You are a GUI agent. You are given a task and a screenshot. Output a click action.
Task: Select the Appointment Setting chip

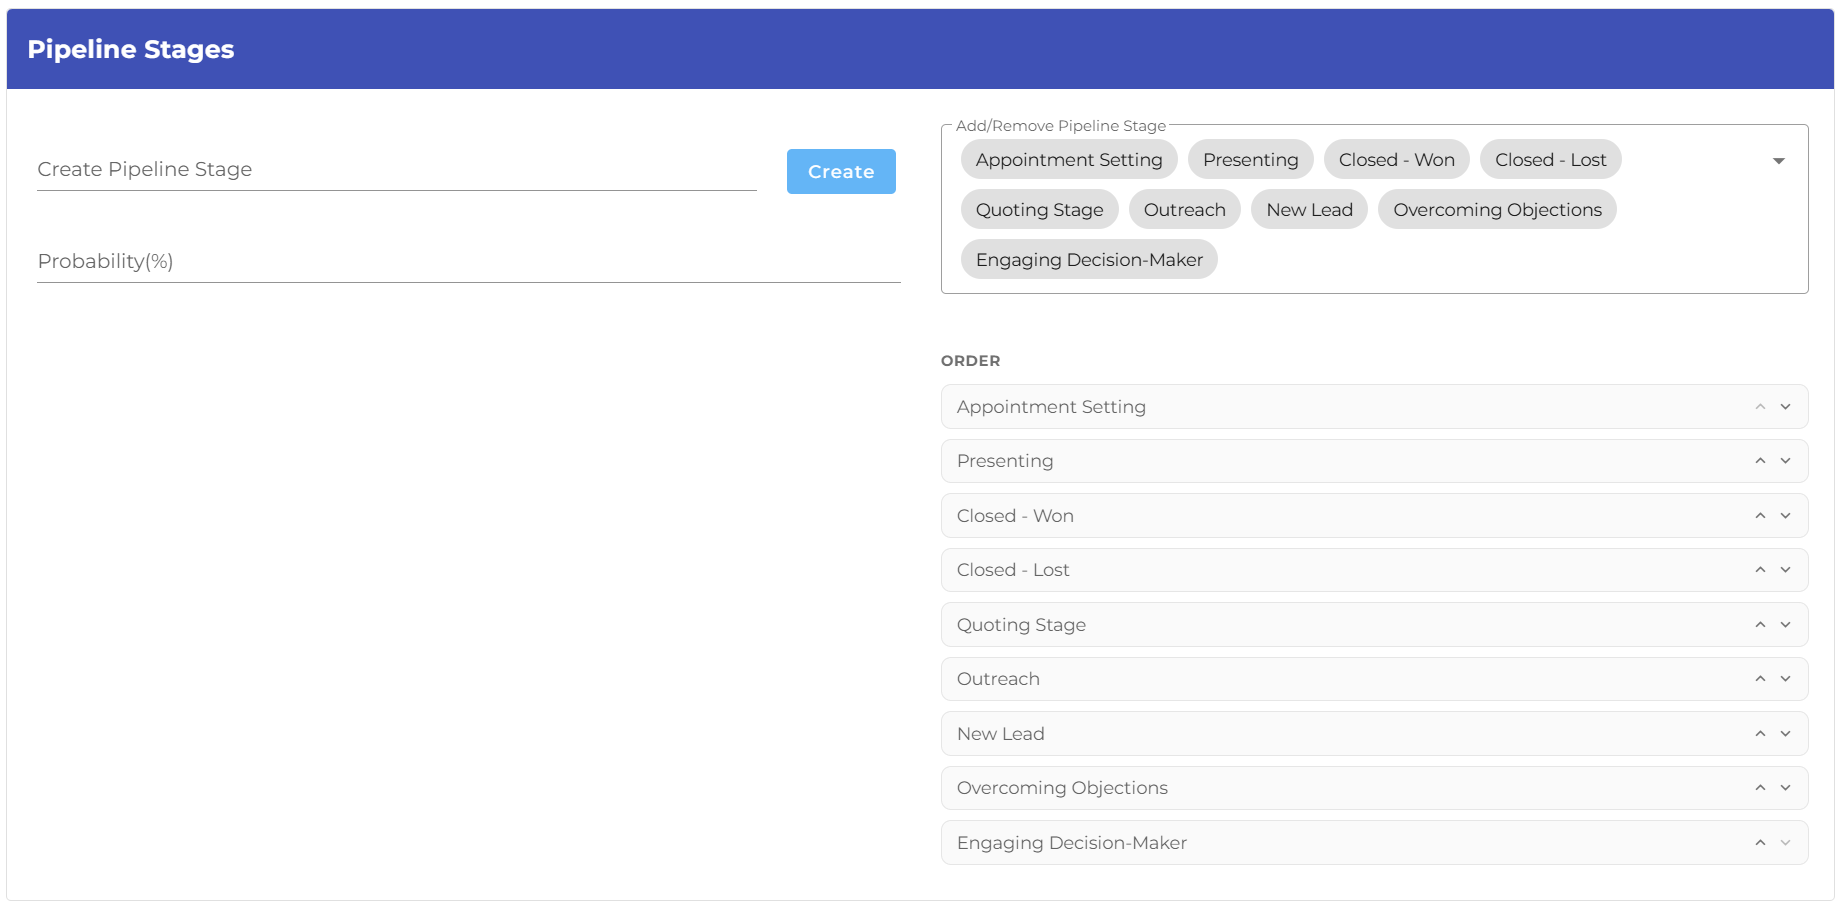coord(1068,160)
